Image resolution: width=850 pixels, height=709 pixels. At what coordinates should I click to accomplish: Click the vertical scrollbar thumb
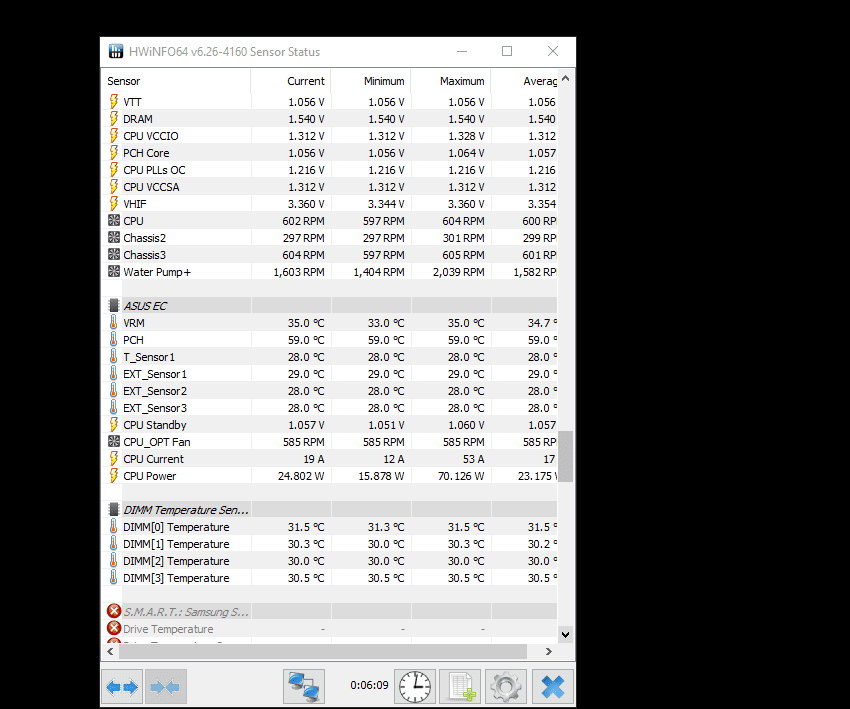(x=565, y=456)
